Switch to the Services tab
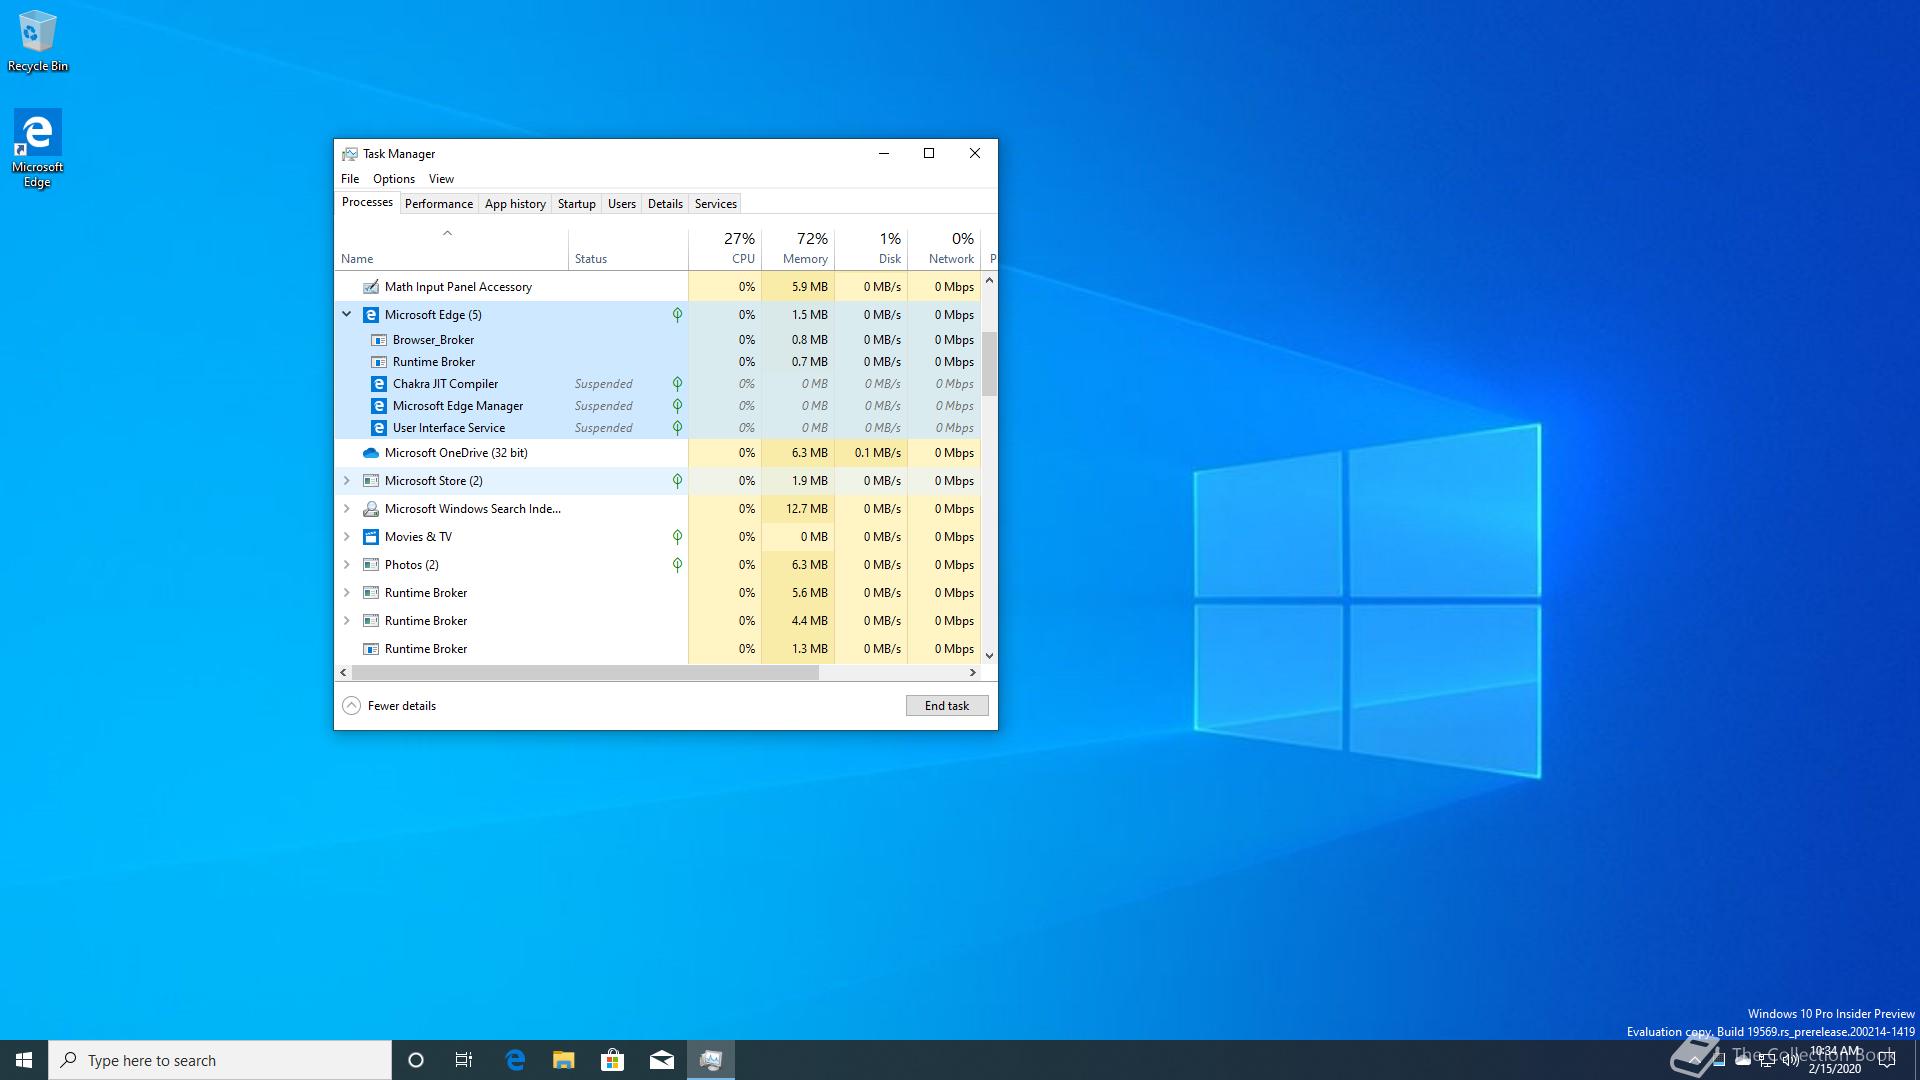 click(x=716, y=204)
